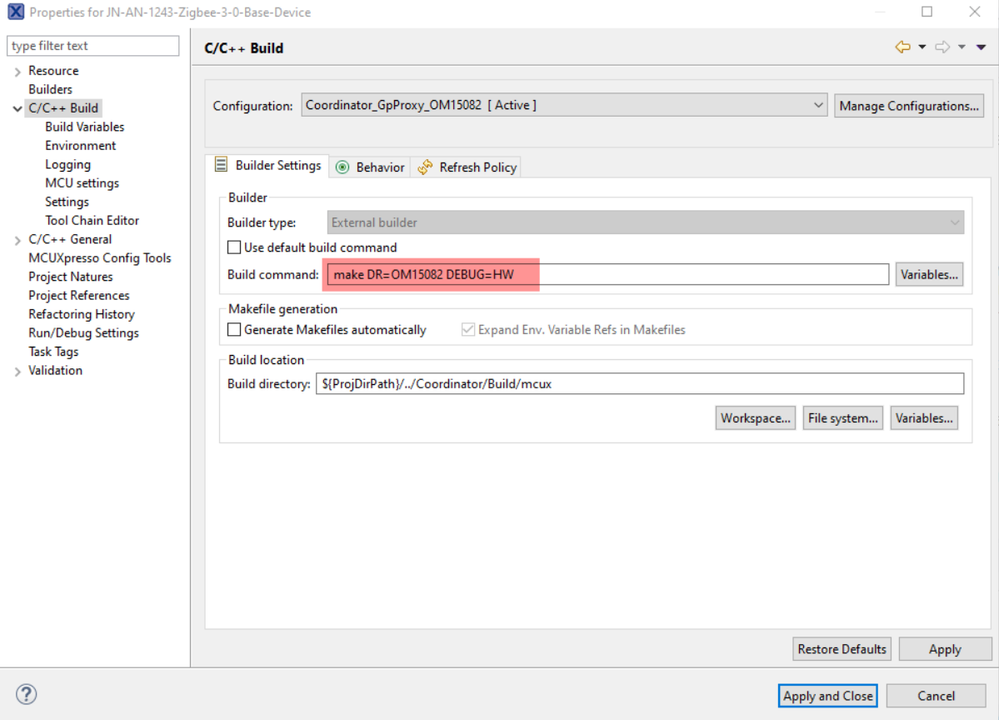Enable Use default build command checkbox

[x=234, y=247]
